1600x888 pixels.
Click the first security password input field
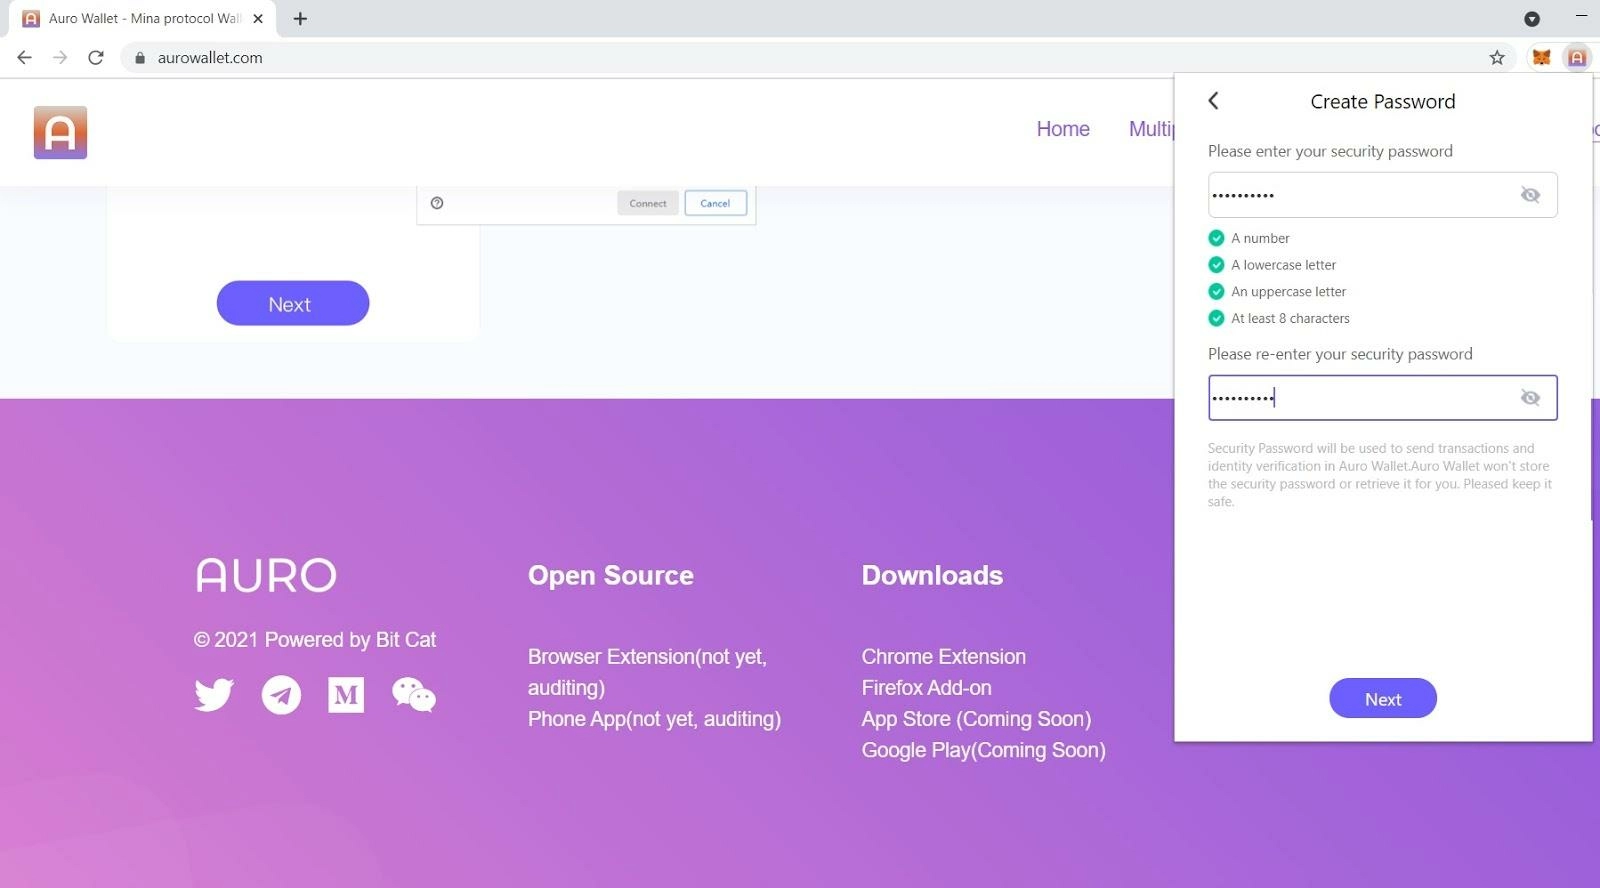point(1382,195)
